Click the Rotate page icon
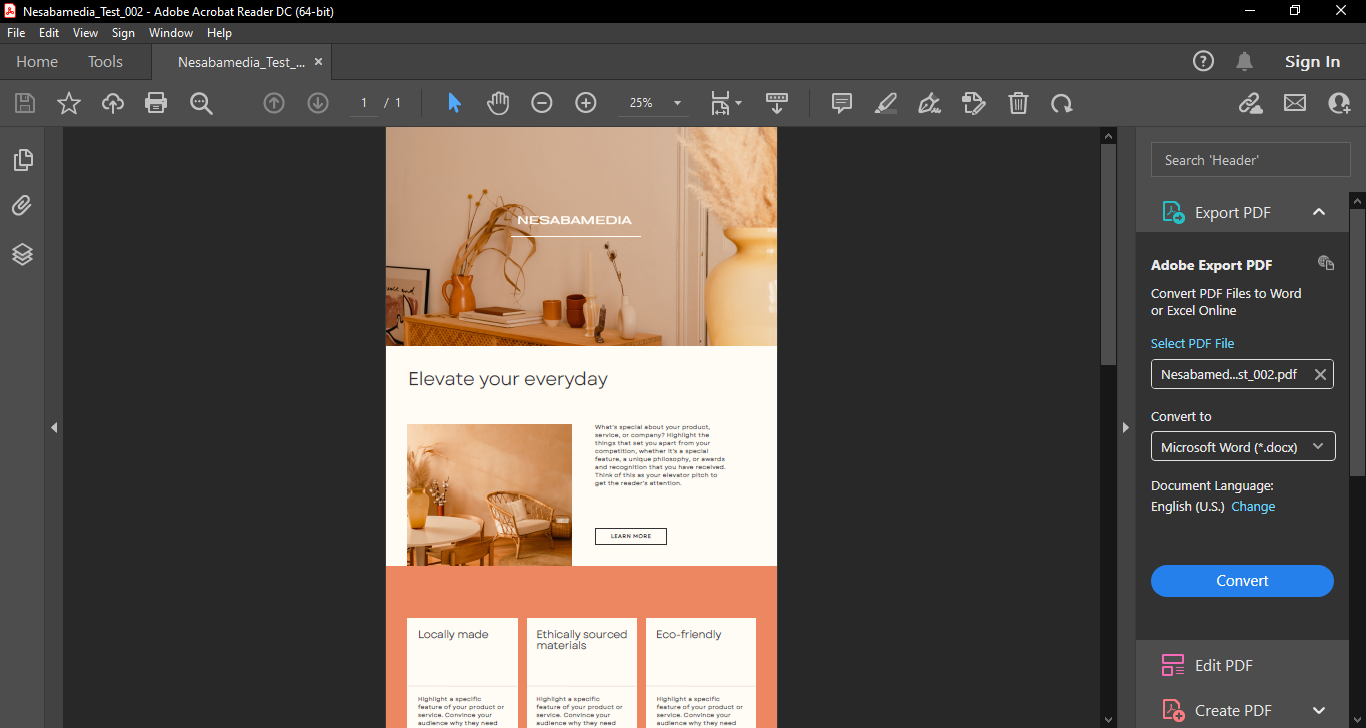Viewport: 1366px width, 728px height. coord(1061,103)
